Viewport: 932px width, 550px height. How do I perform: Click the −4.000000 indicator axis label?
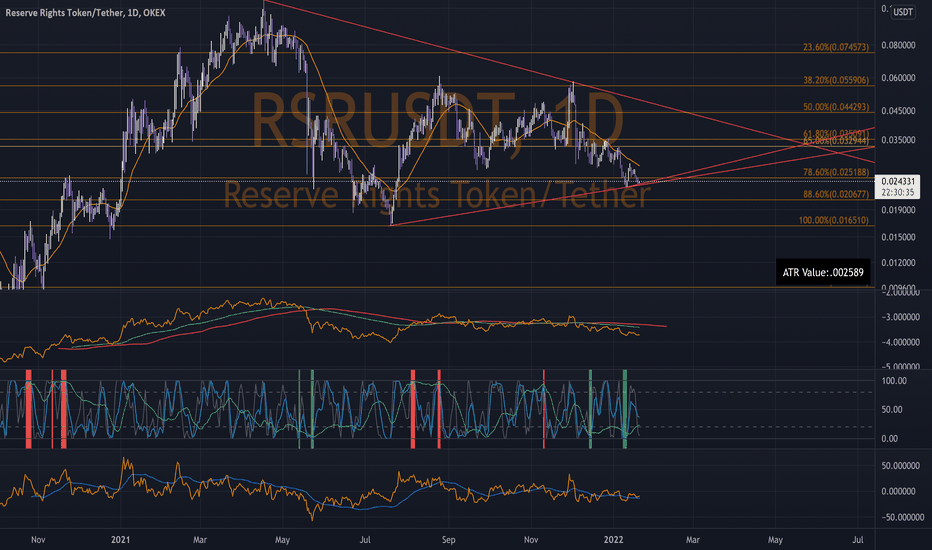(x=900, y=342)
